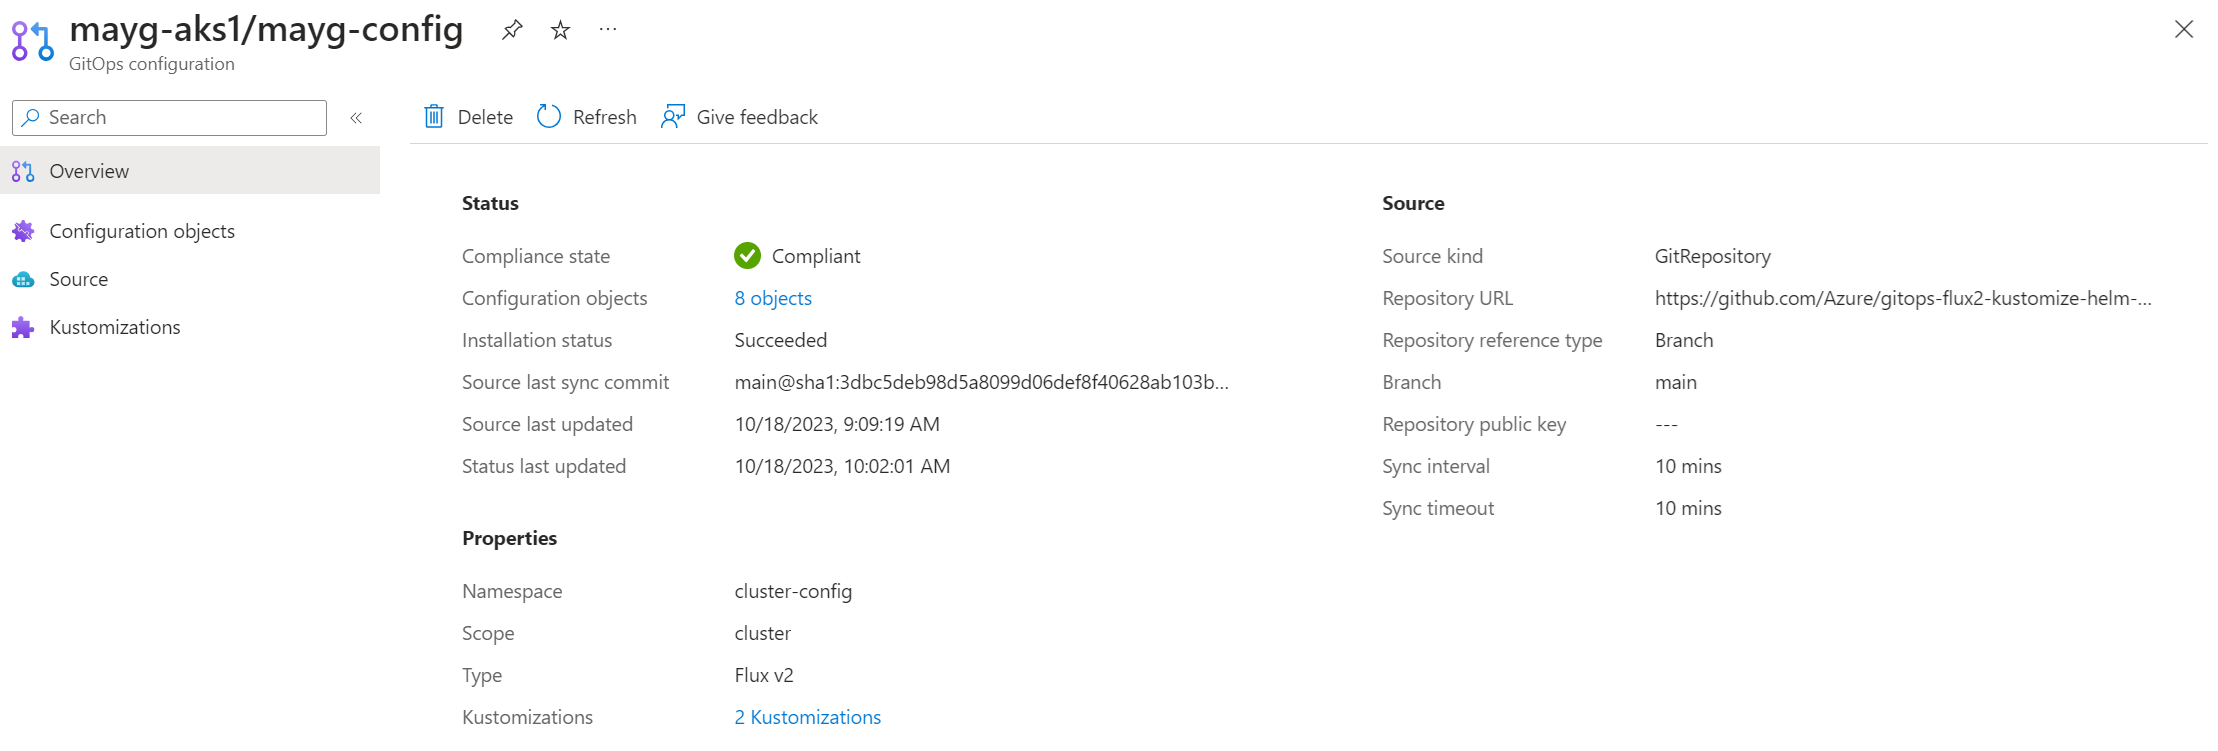Collapse the sidebar navigation menu
This screenshot has width=2218, height=751.
[356, 118]
